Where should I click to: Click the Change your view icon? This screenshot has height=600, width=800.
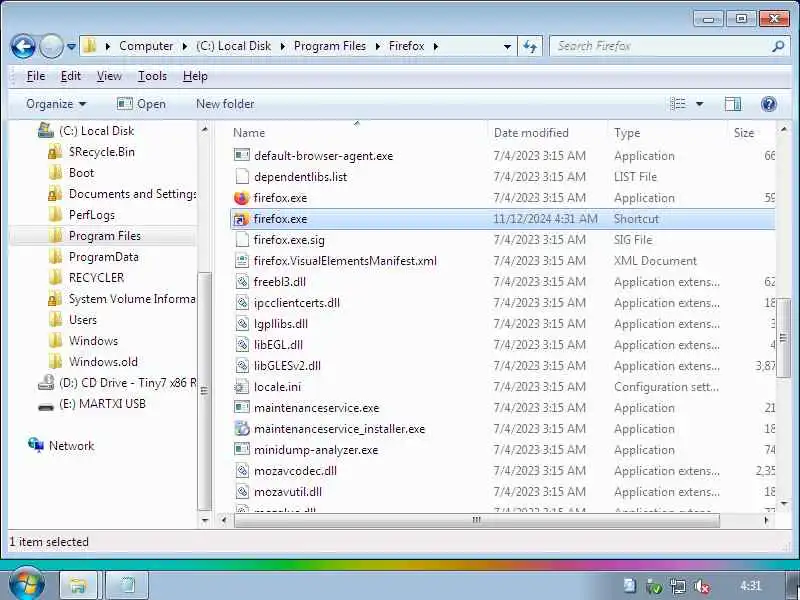click(678, 104)
